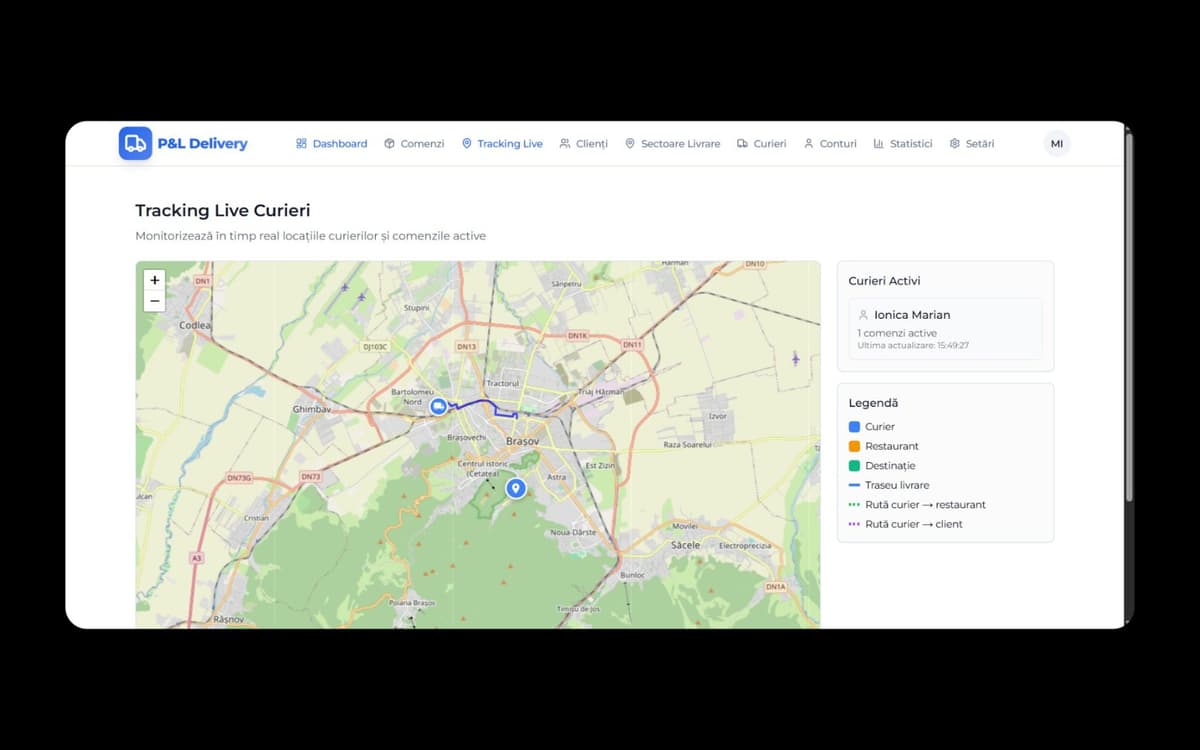Select the Tracking Live nav item
1200x750 pixels.
point(502,144)
